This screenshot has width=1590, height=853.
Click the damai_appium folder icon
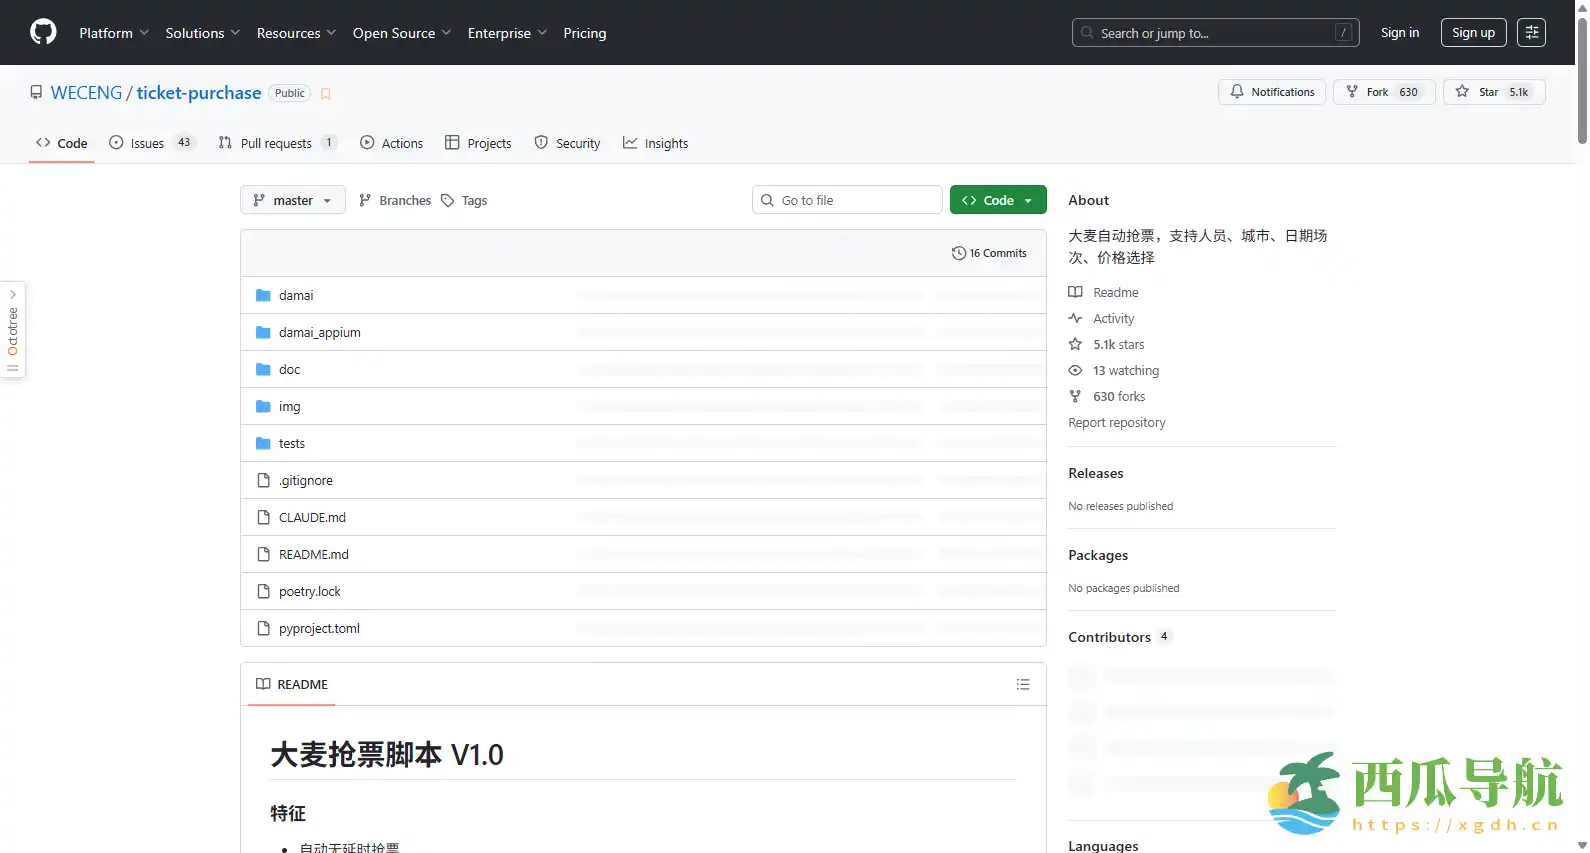click(263, 332)
